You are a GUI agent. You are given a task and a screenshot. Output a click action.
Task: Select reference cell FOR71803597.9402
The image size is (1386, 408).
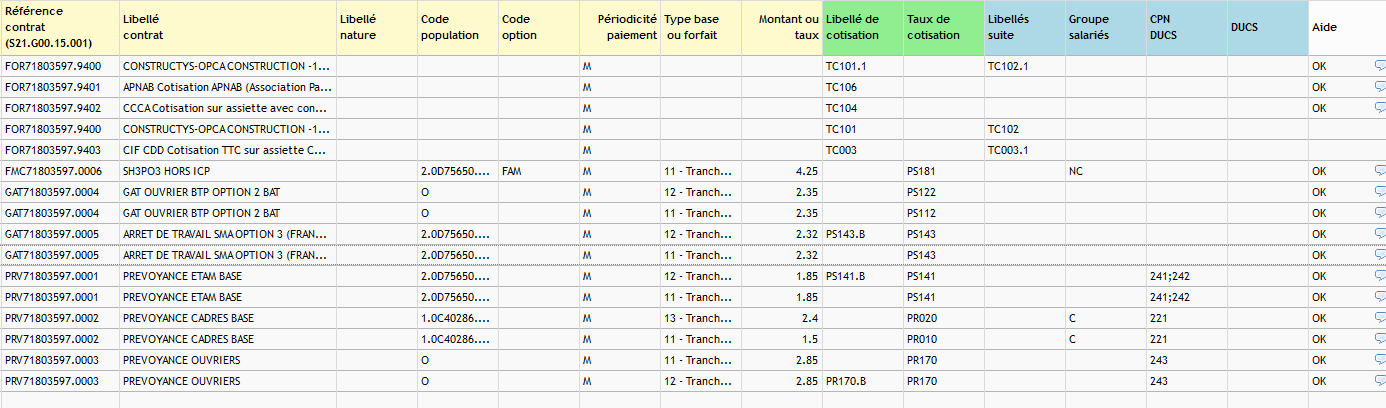(x=59, y=108)
